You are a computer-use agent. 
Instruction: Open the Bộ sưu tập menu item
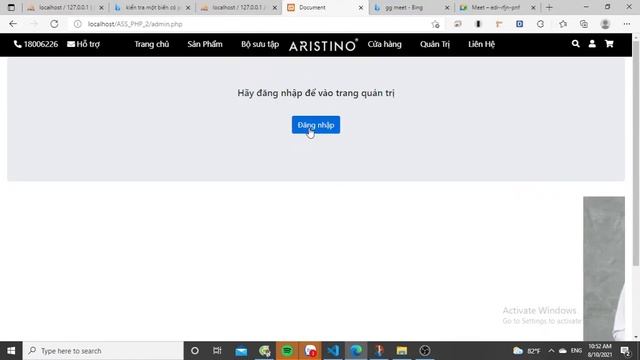[x=260, y=44]
